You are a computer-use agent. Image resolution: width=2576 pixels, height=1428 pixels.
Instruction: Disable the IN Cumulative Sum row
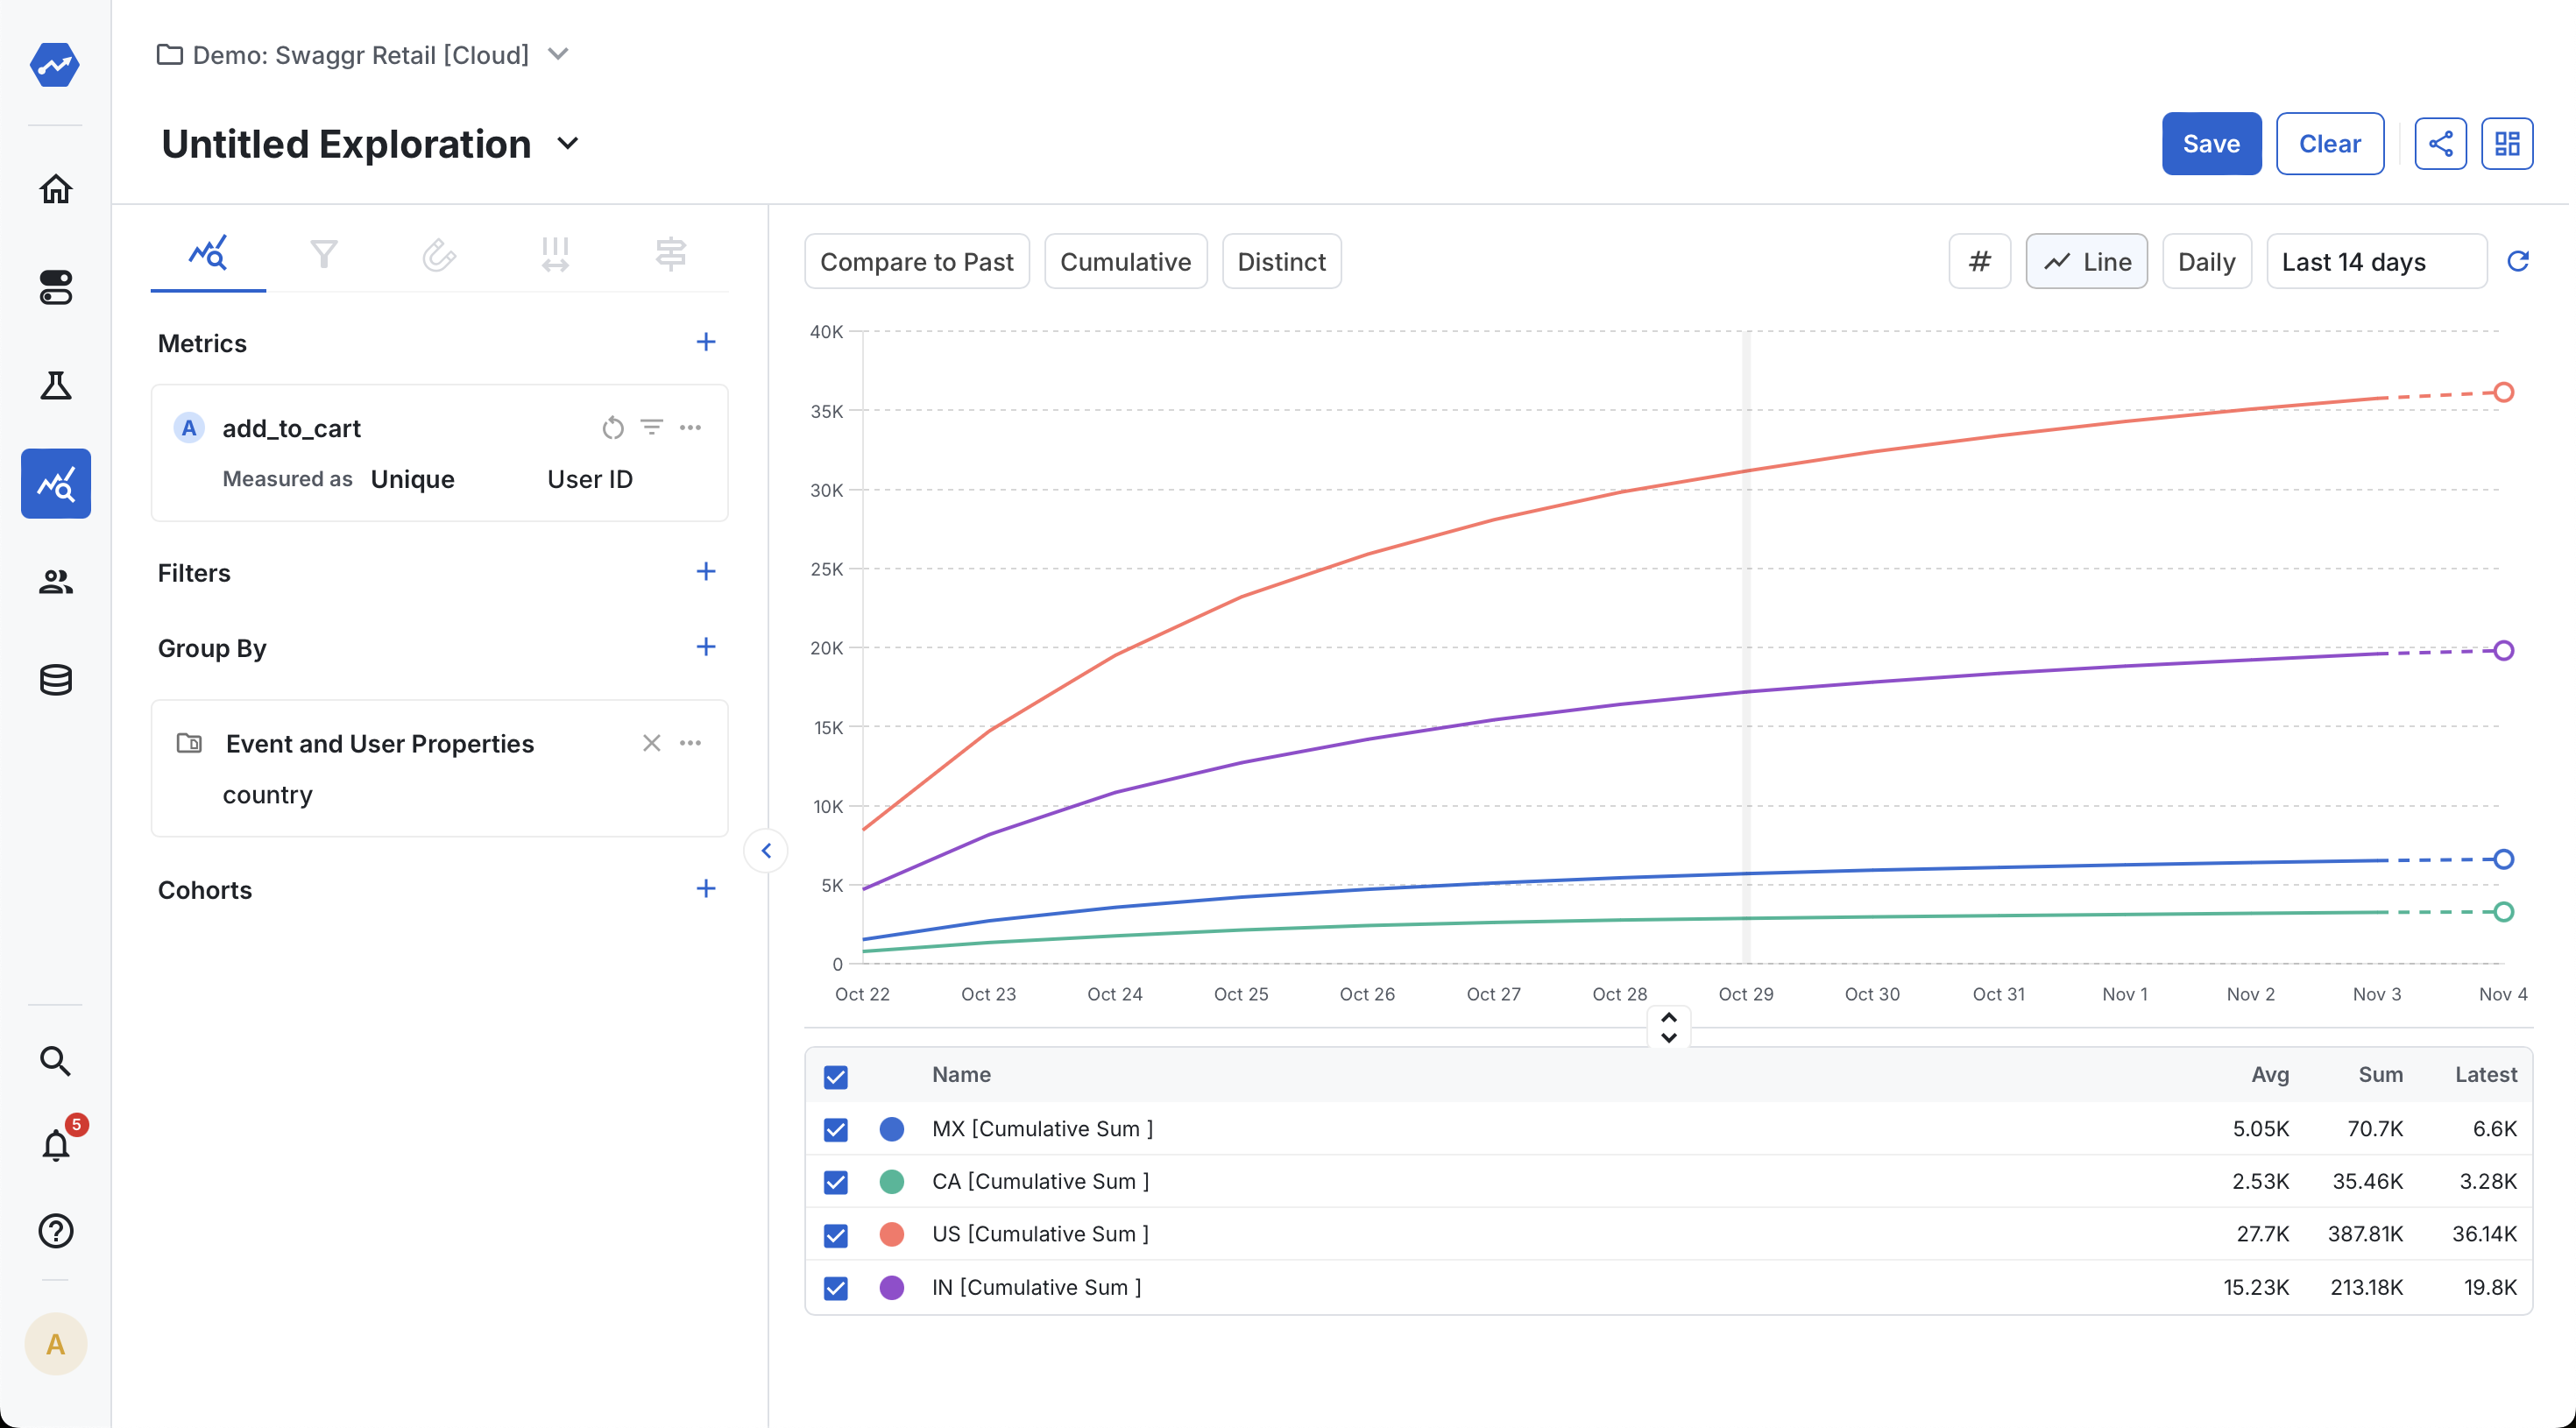(837, 1287)
